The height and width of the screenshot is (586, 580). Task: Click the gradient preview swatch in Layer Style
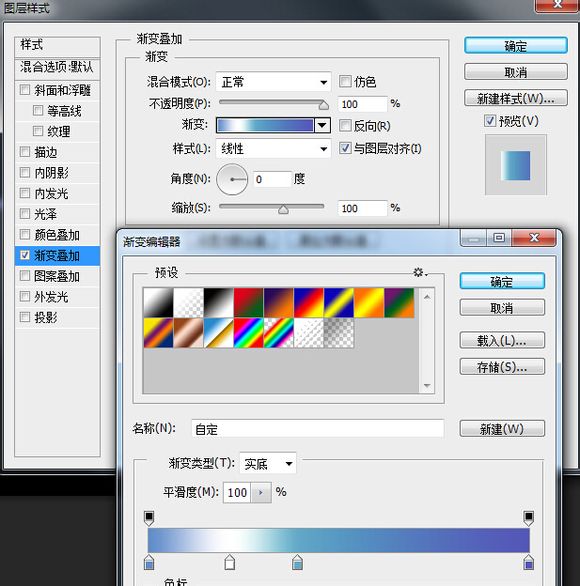(x=265, y=126)
